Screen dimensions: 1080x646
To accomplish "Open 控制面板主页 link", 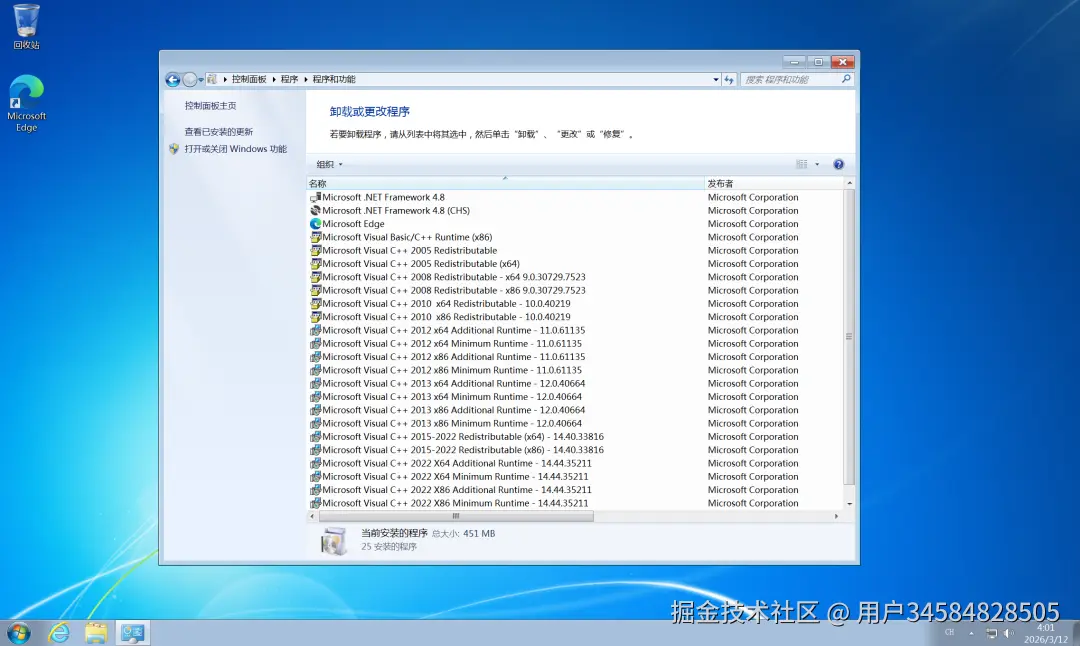I will [211, 105].
